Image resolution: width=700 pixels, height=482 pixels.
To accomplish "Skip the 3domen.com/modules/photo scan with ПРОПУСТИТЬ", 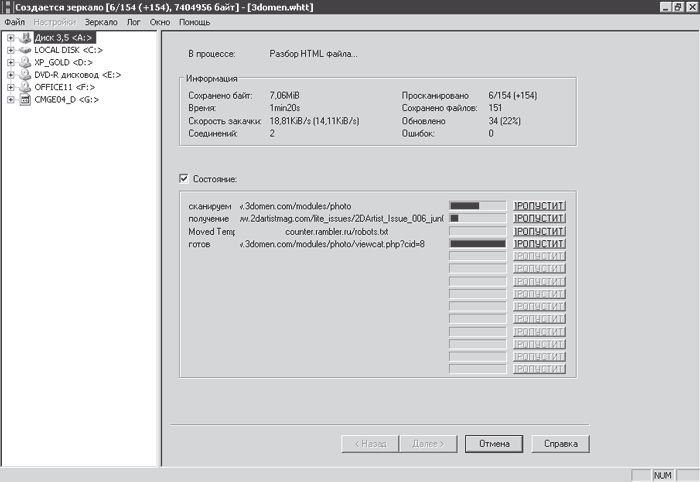I will (539, 206).
